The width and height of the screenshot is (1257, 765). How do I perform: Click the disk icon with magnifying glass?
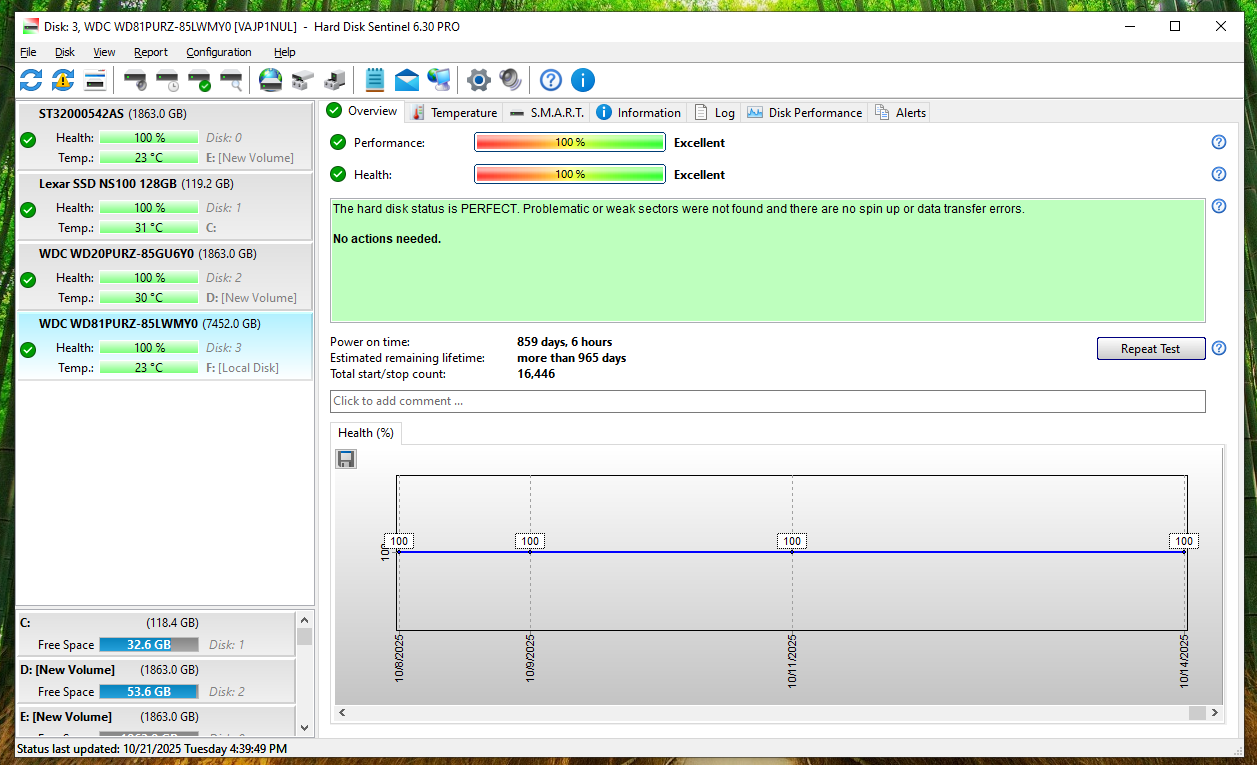coord(231,80)
